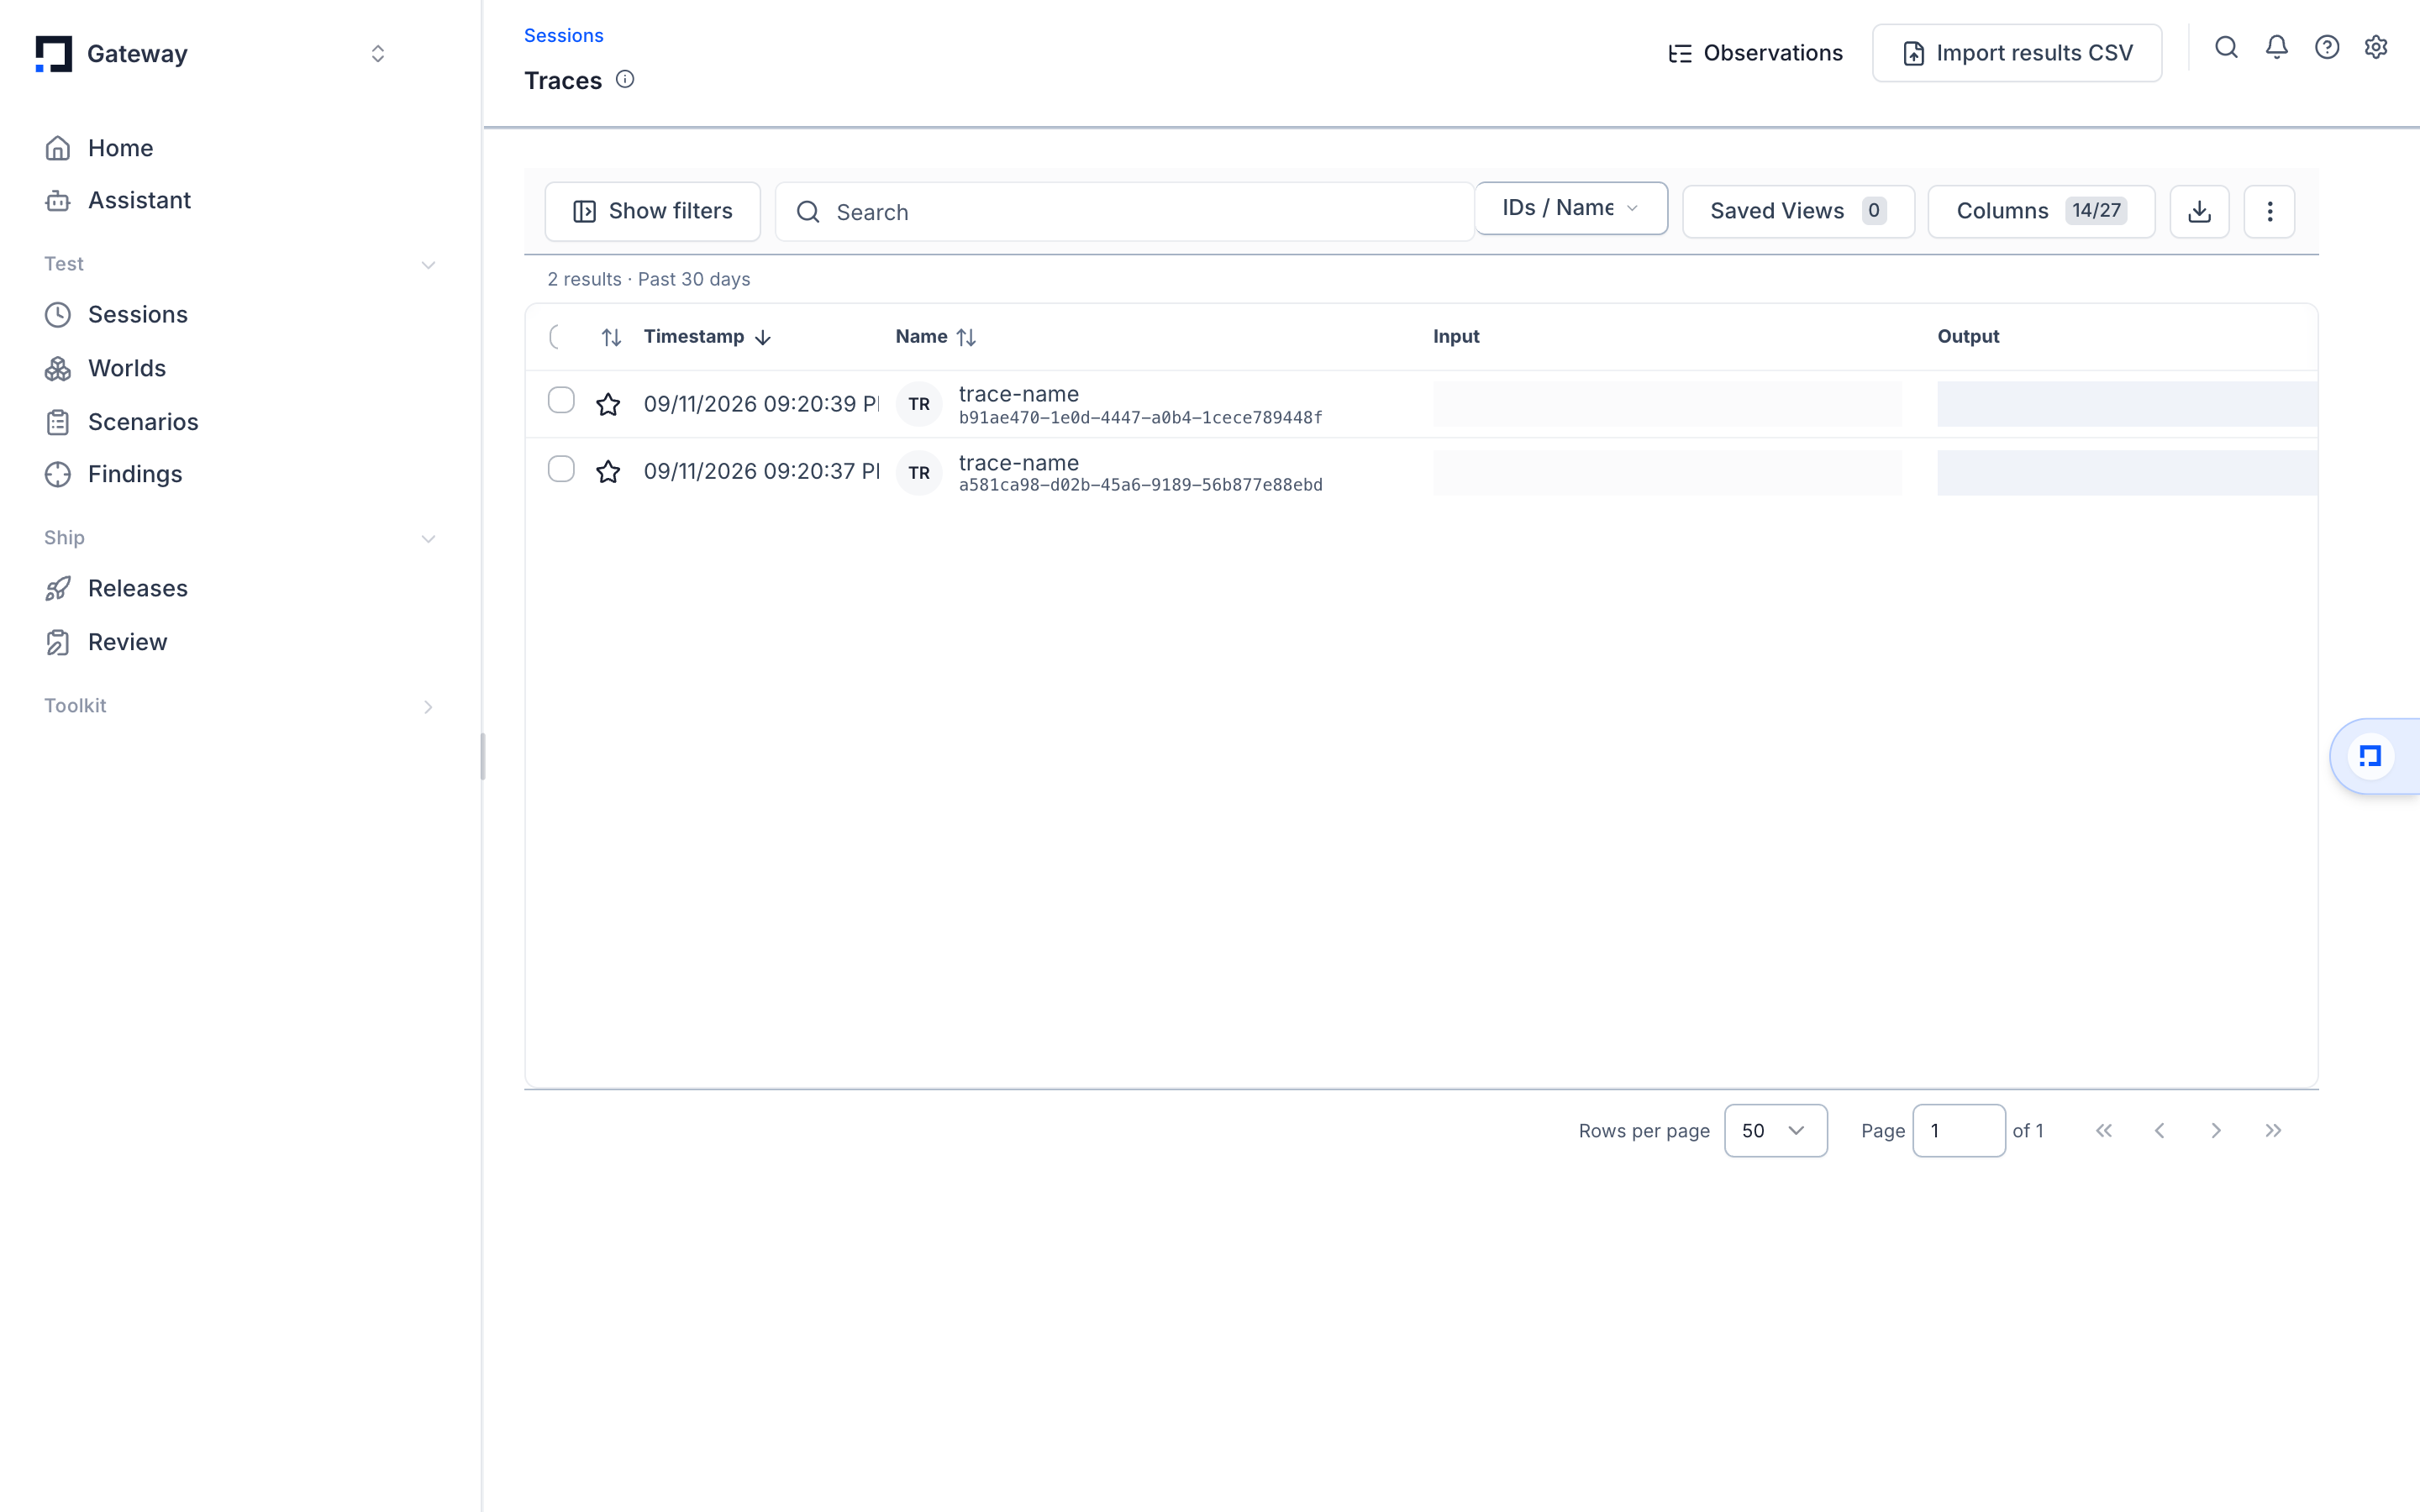Image resolution: width=2420 pixels, height=1512 pixels.
Task: Open the settings gear icon
Action: (2376, 47)
